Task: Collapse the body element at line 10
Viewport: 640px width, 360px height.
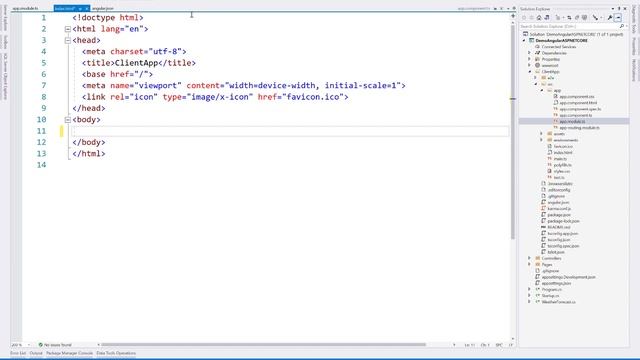Action: point(68,120)
